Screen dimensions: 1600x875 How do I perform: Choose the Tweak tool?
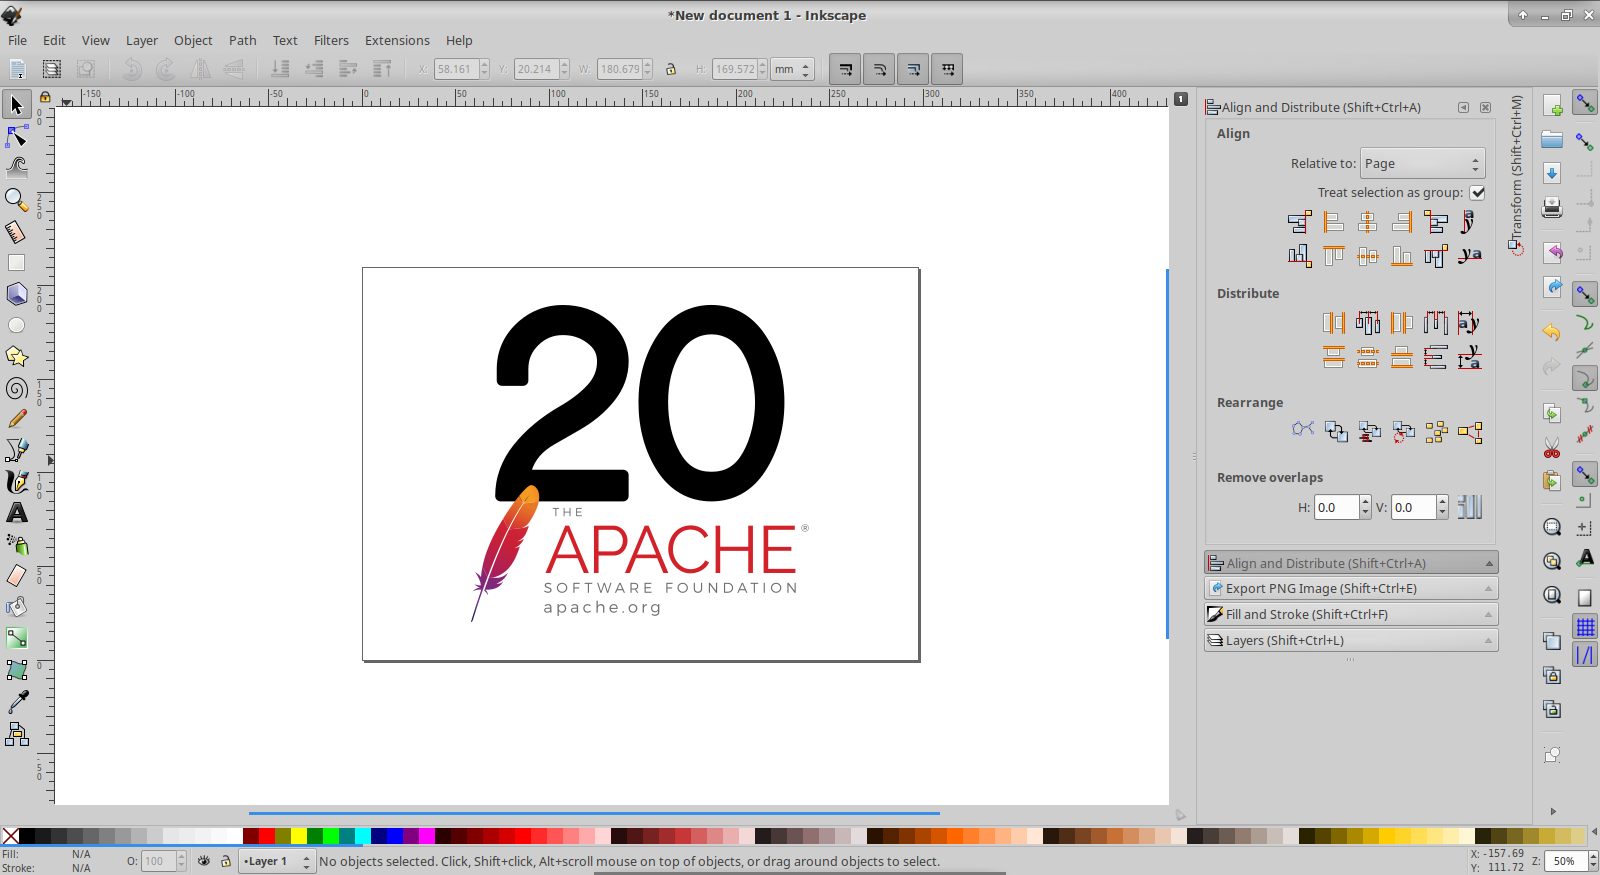click(17, 167)
